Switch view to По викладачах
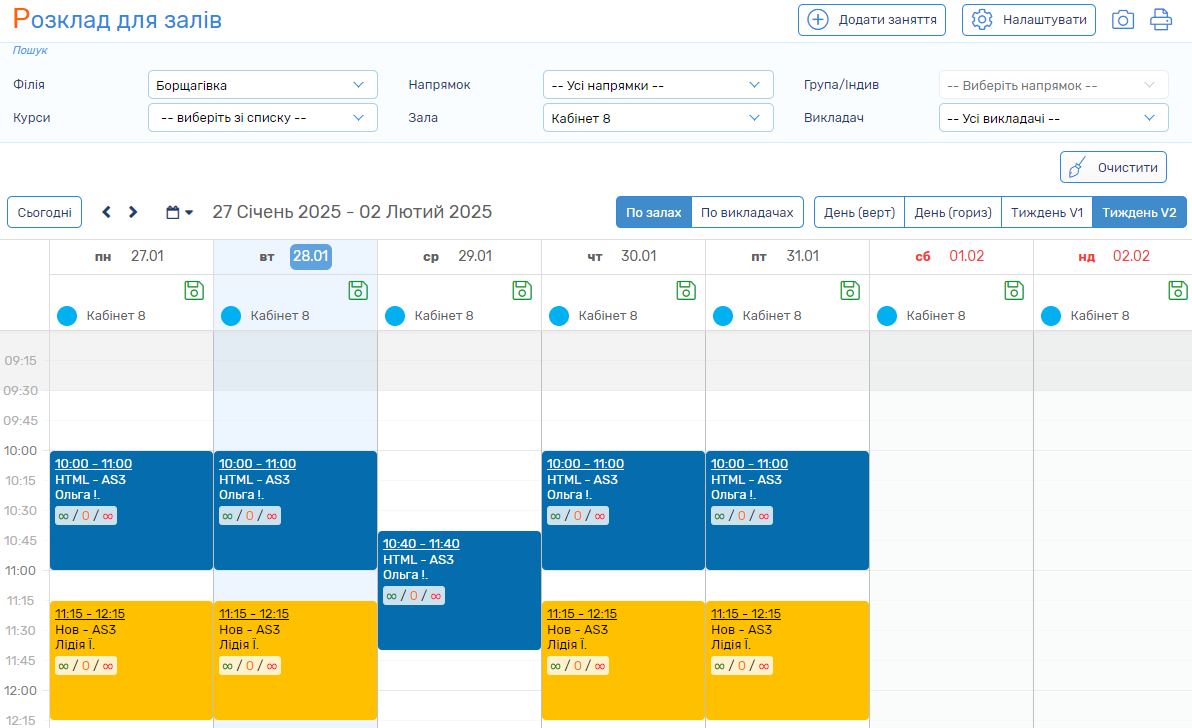Viewport: 1192px width, 728px height. (747, 212)
